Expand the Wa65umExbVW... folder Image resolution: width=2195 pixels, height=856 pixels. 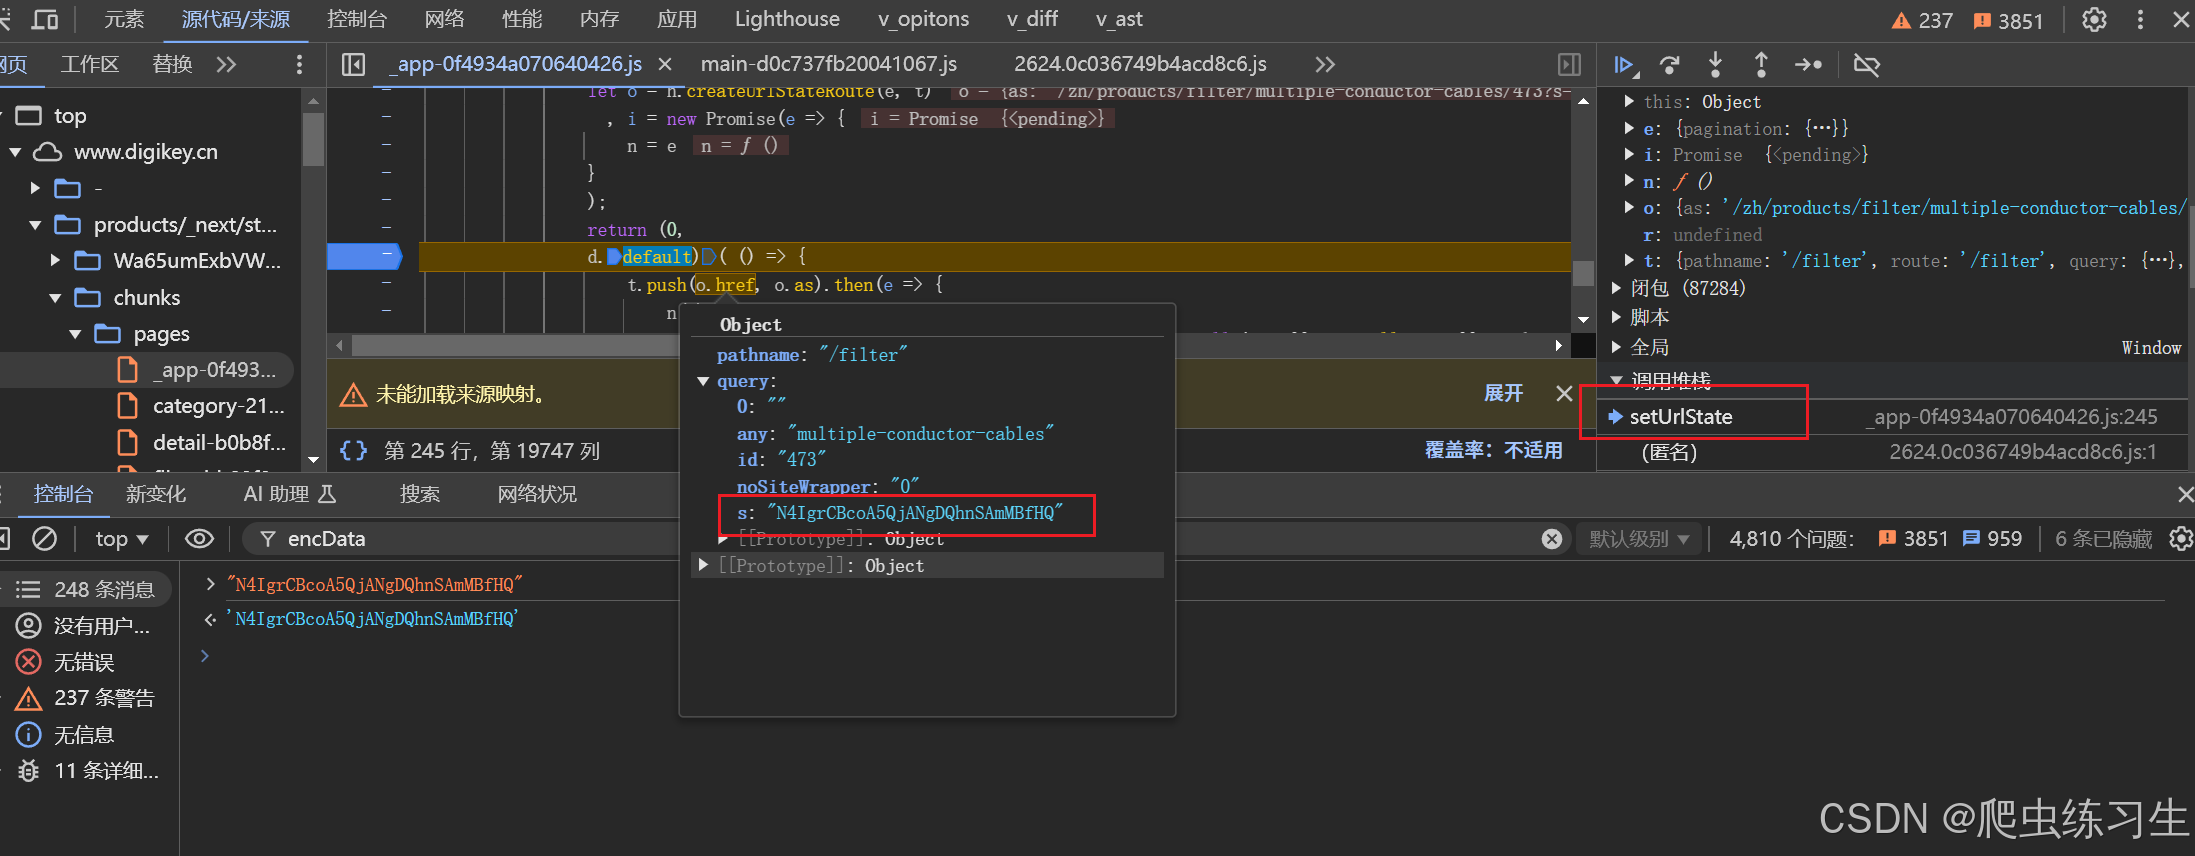pos(56,261)
